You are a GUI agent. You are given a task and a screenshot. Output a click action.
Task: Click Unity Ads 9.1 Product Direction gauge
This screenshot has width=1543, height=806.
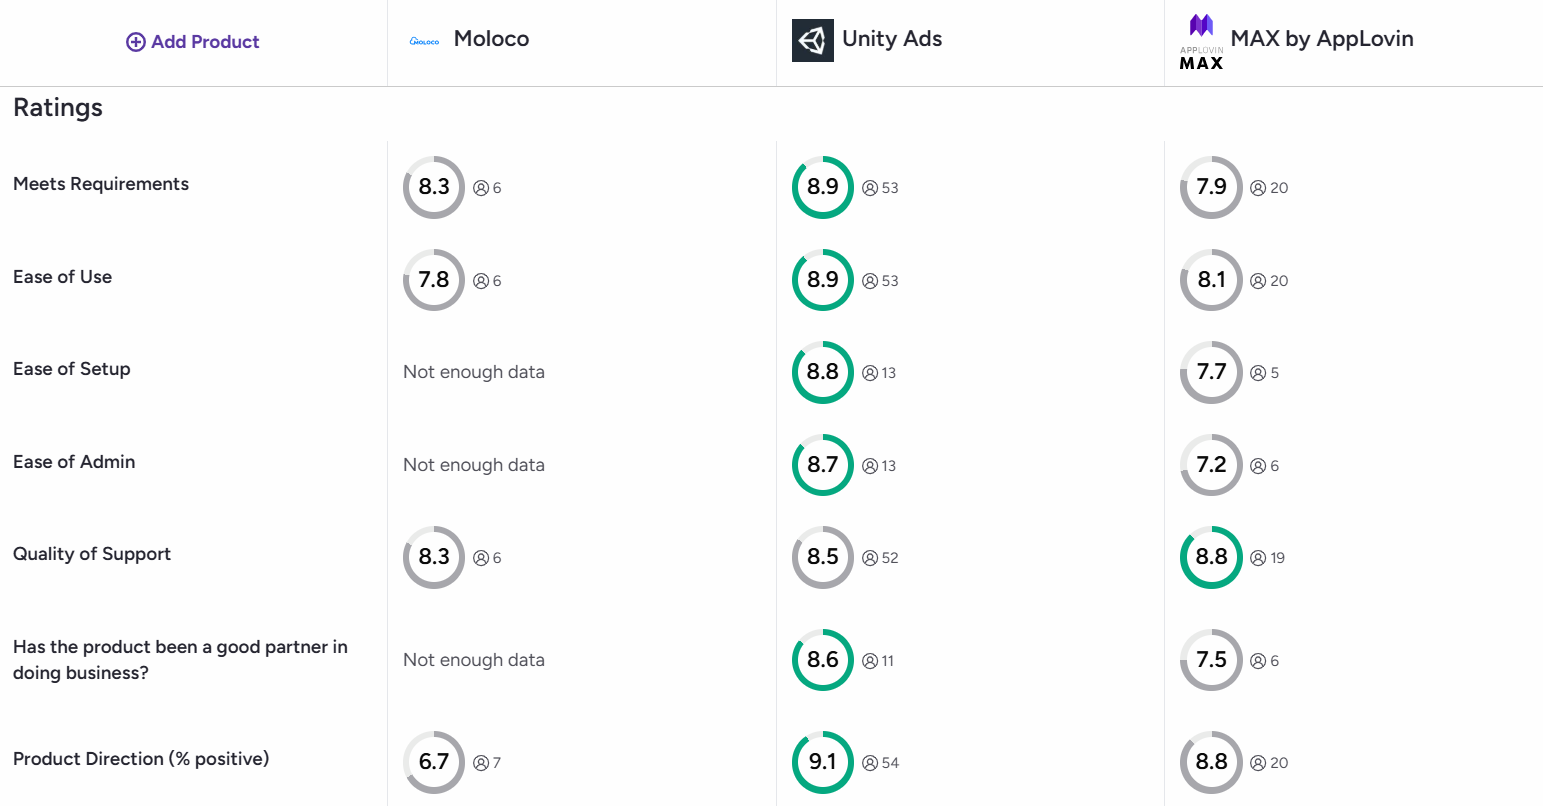pyautogui.click(x=823, y=762)
